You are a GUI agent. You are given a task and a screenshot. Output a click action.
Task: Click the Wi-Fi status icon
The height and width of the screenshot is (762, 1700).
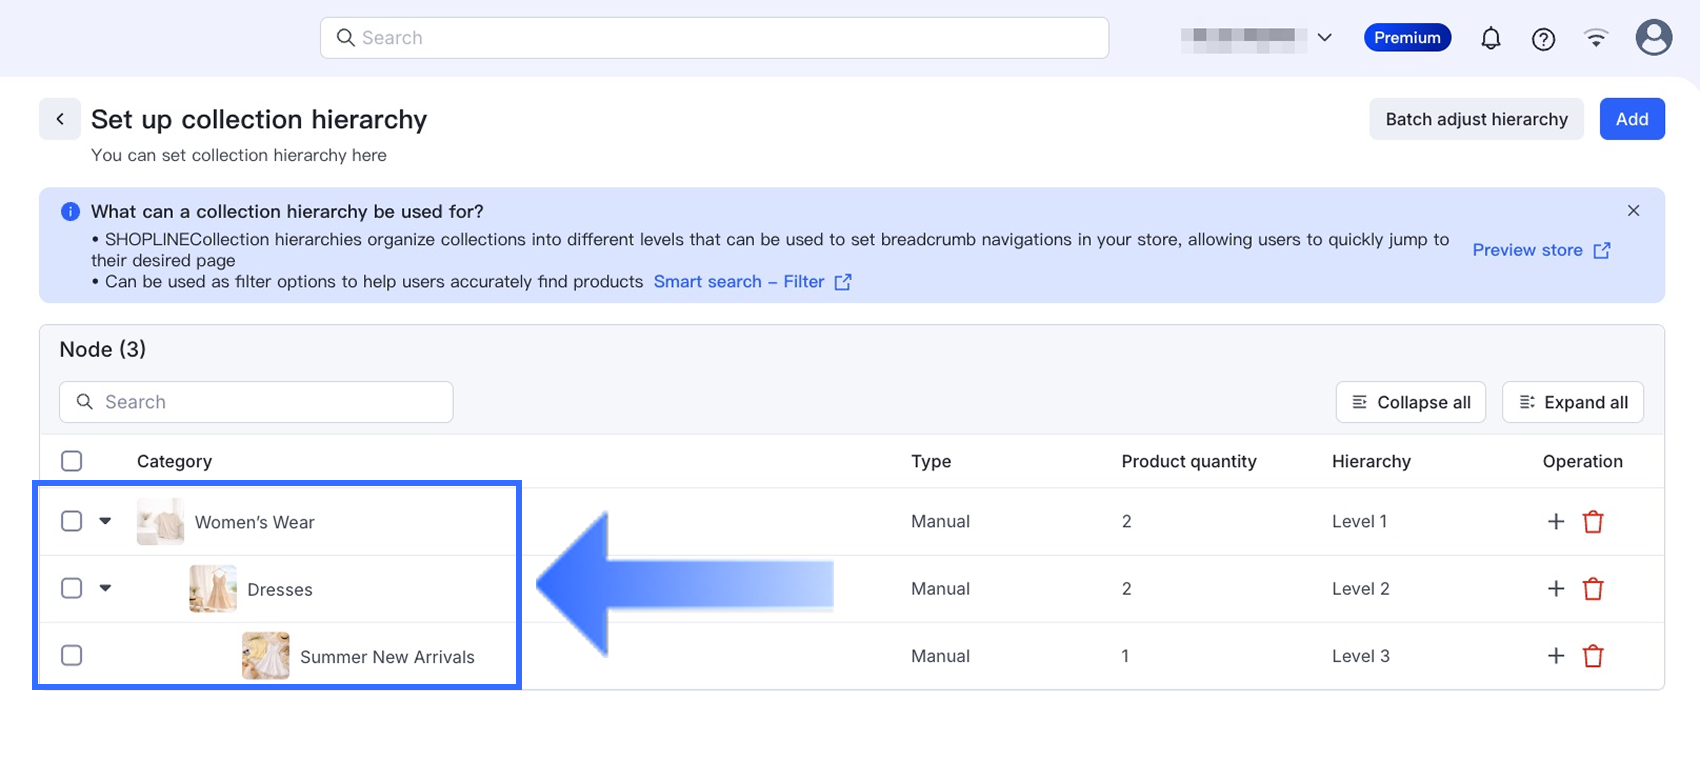tap(1596, 38)
